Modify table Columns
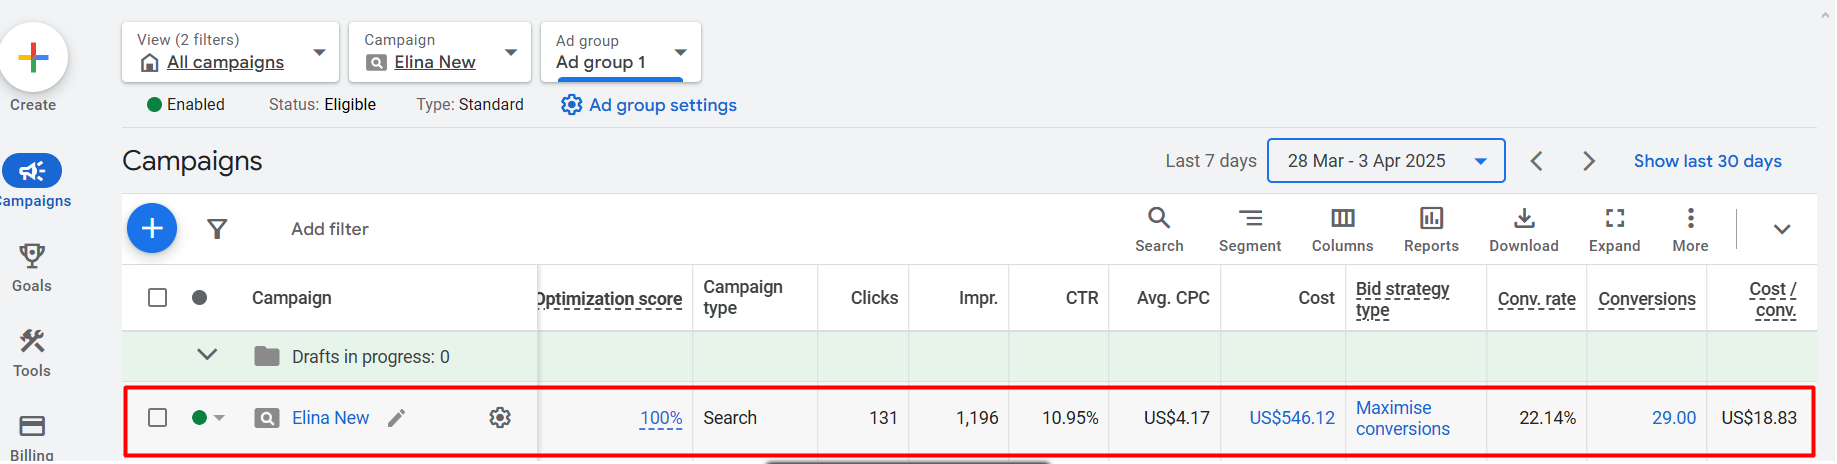The width and height of the screenshot is (1837, 464). coord(1342,229)
